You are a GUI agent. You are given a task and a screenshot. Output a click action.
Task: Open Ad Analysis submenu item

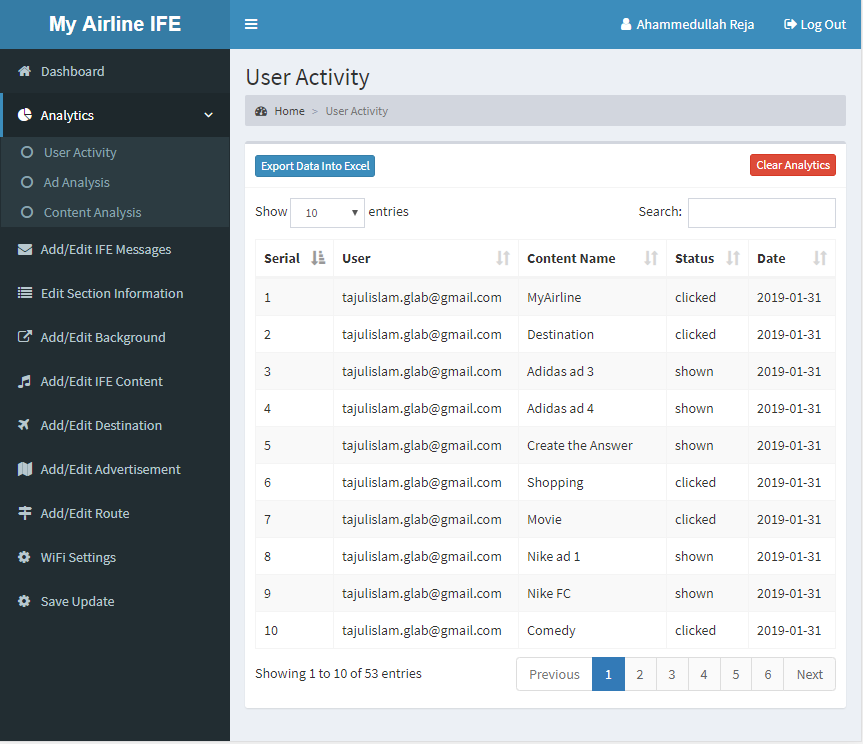(76, 183)
